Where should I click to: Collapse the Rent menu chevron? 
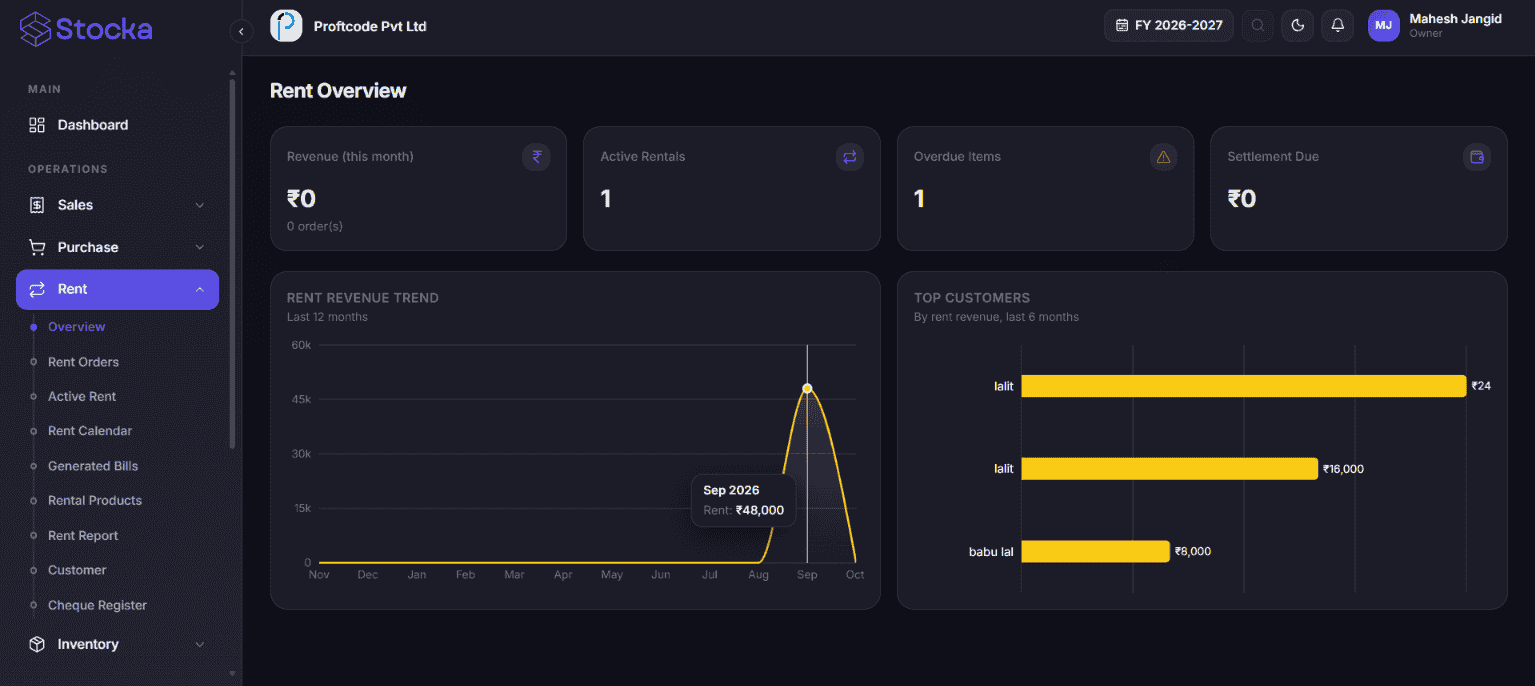(199, 289)
